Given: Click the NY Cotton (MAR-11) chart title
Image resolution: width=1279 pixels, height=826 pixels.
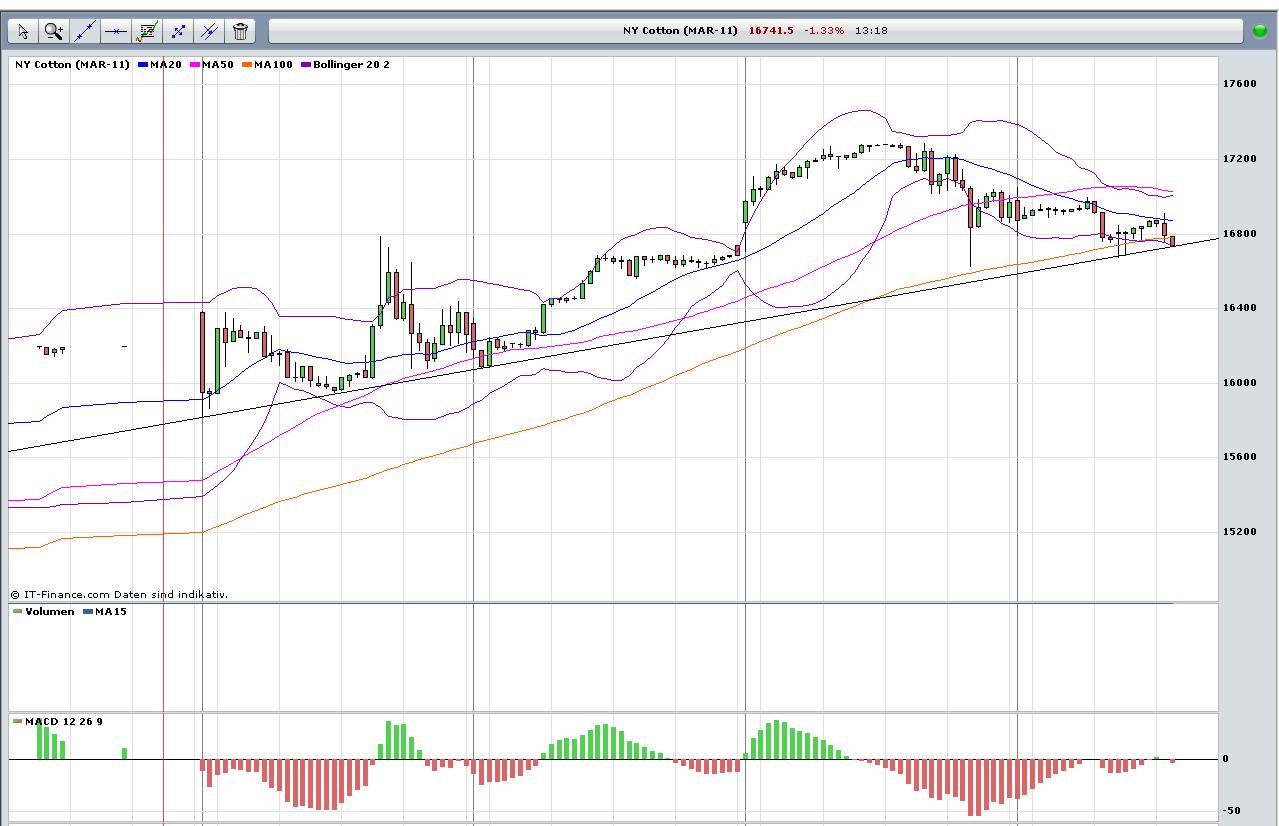Looking at the screenshot, I should 72,65.
